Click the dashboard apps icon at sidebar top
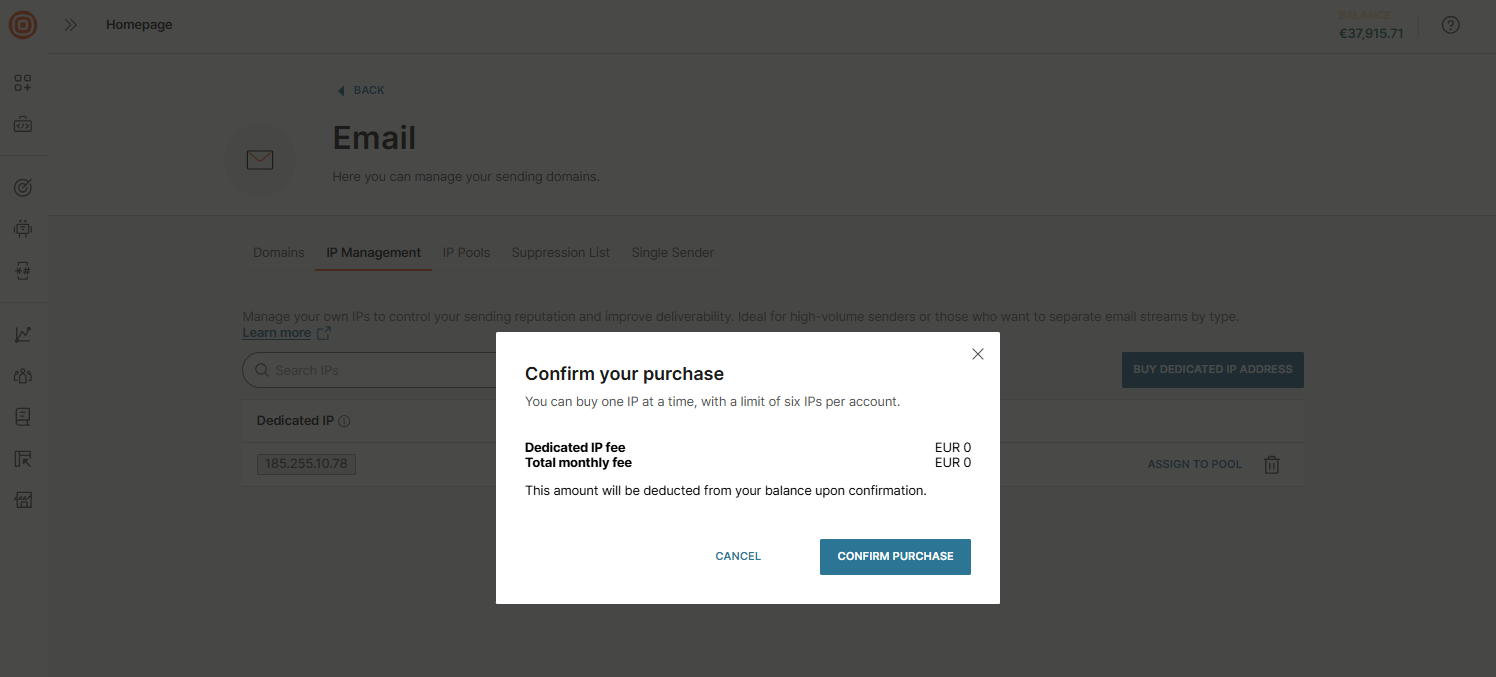The image size is (1496, 677). [x=23, y=83]
